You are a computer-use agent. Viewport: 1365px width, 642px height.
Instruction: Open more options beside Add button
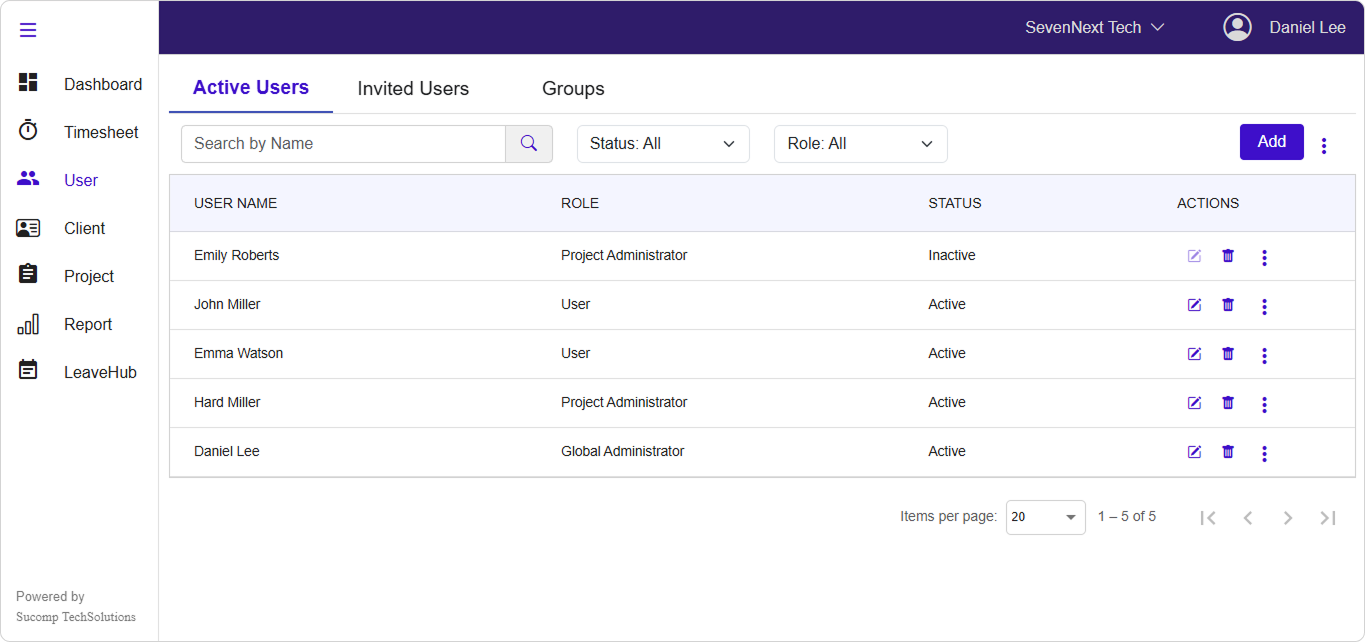click(x=1324, y=146)
